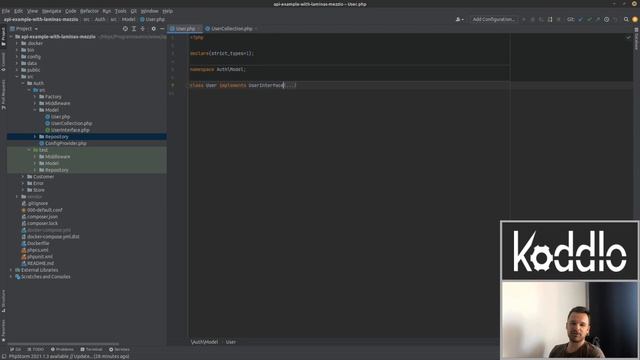
Task: Click the Git commit checkmark icon
Action: pos(589,19)
